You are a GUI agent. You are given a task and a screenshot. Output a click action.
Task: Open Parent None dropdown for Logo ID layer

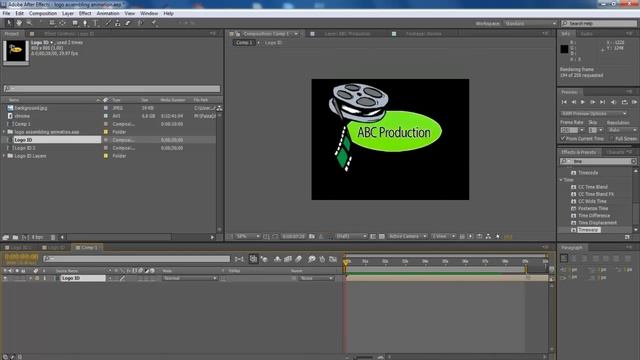[x=317, y=278]
